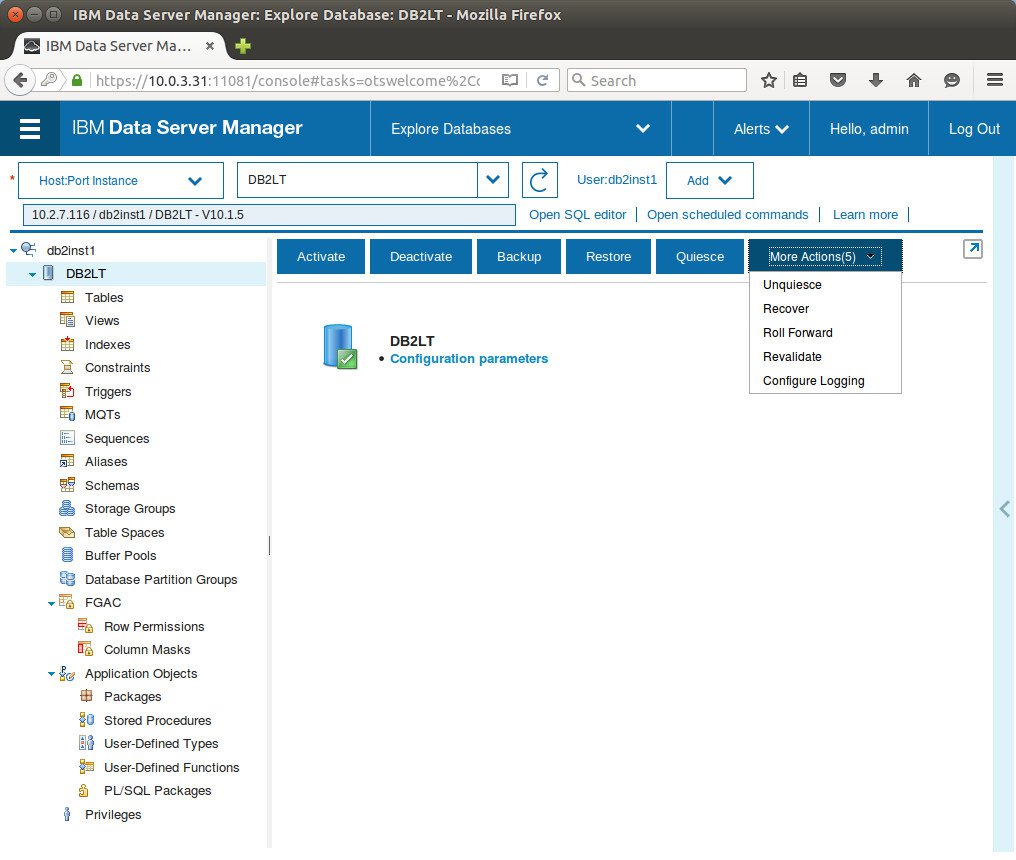Click the Triggers tree icon
Viewport: 1016px width, 860px height.
[67, 391]
